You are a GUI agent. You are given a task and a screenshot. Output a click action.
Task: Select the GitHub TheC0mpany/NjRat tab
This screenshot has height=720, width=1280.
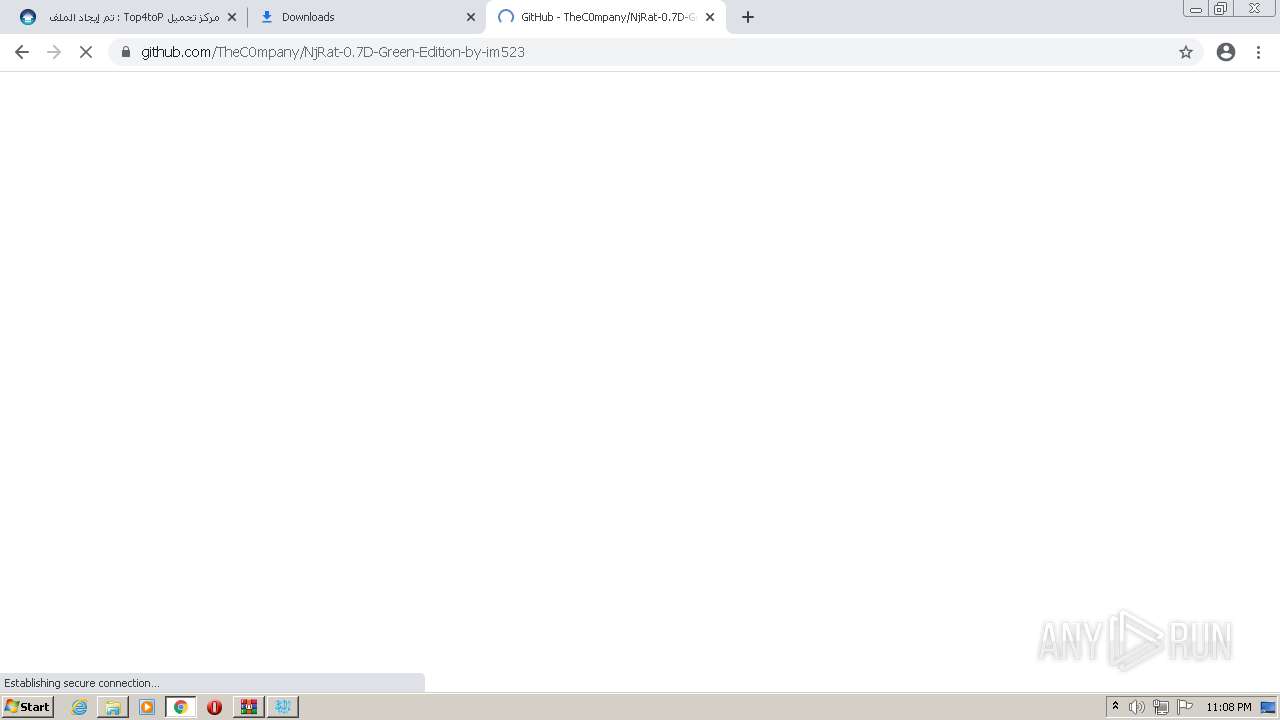(605, 17)
